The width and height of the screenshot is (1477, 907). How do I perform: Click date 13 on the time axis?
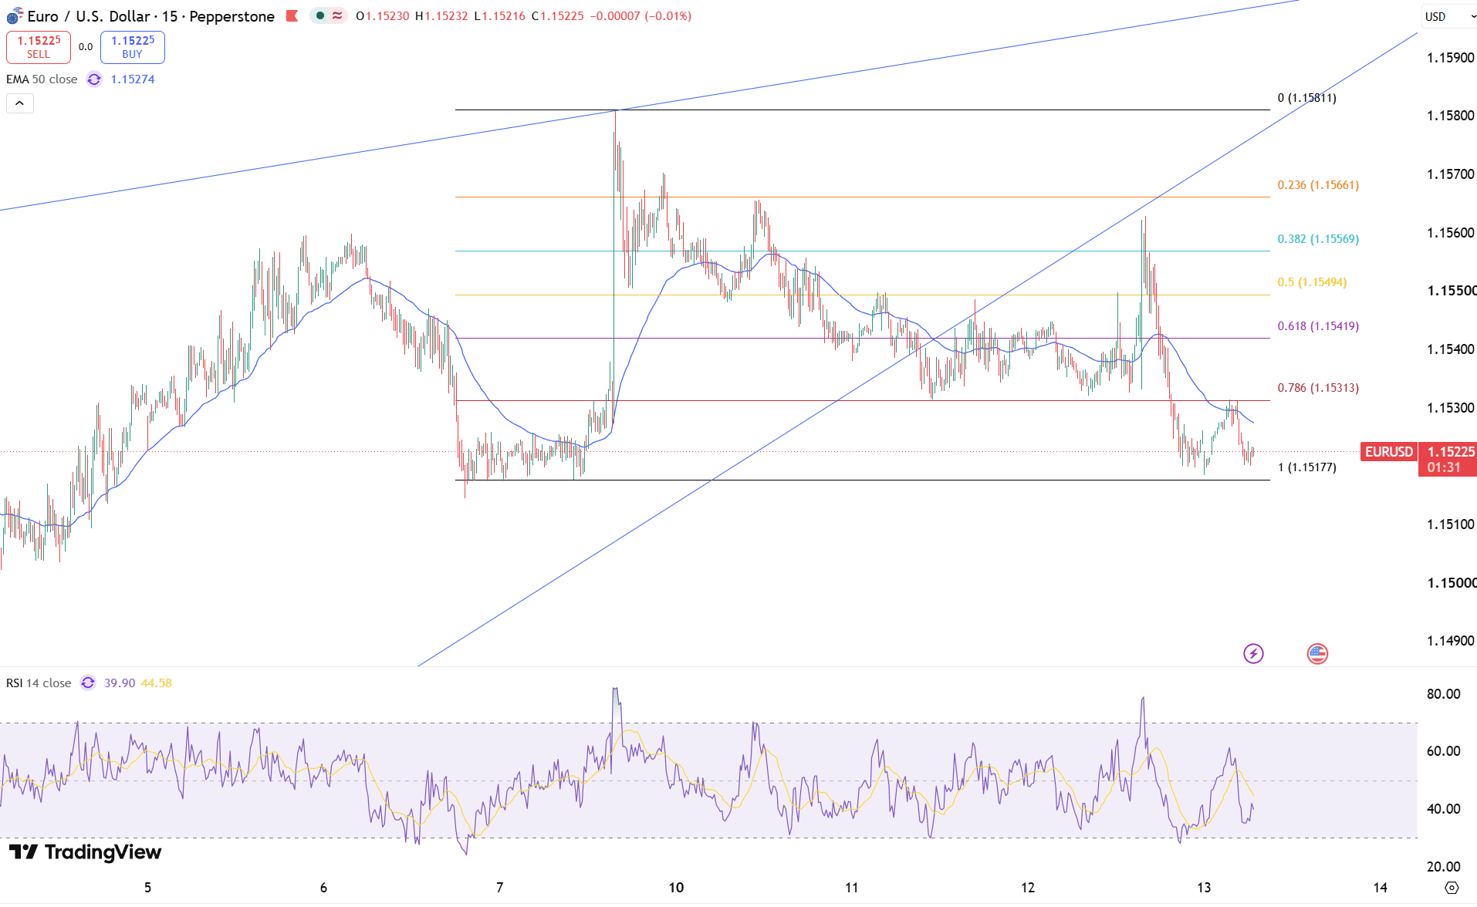tap(1204, 888)
